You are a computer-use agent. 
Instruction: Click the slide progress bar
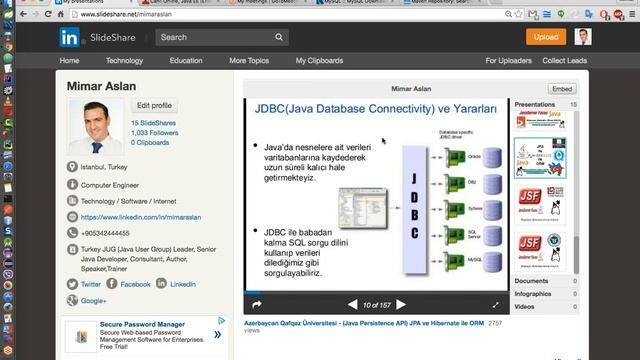click(x=377, y=293)
